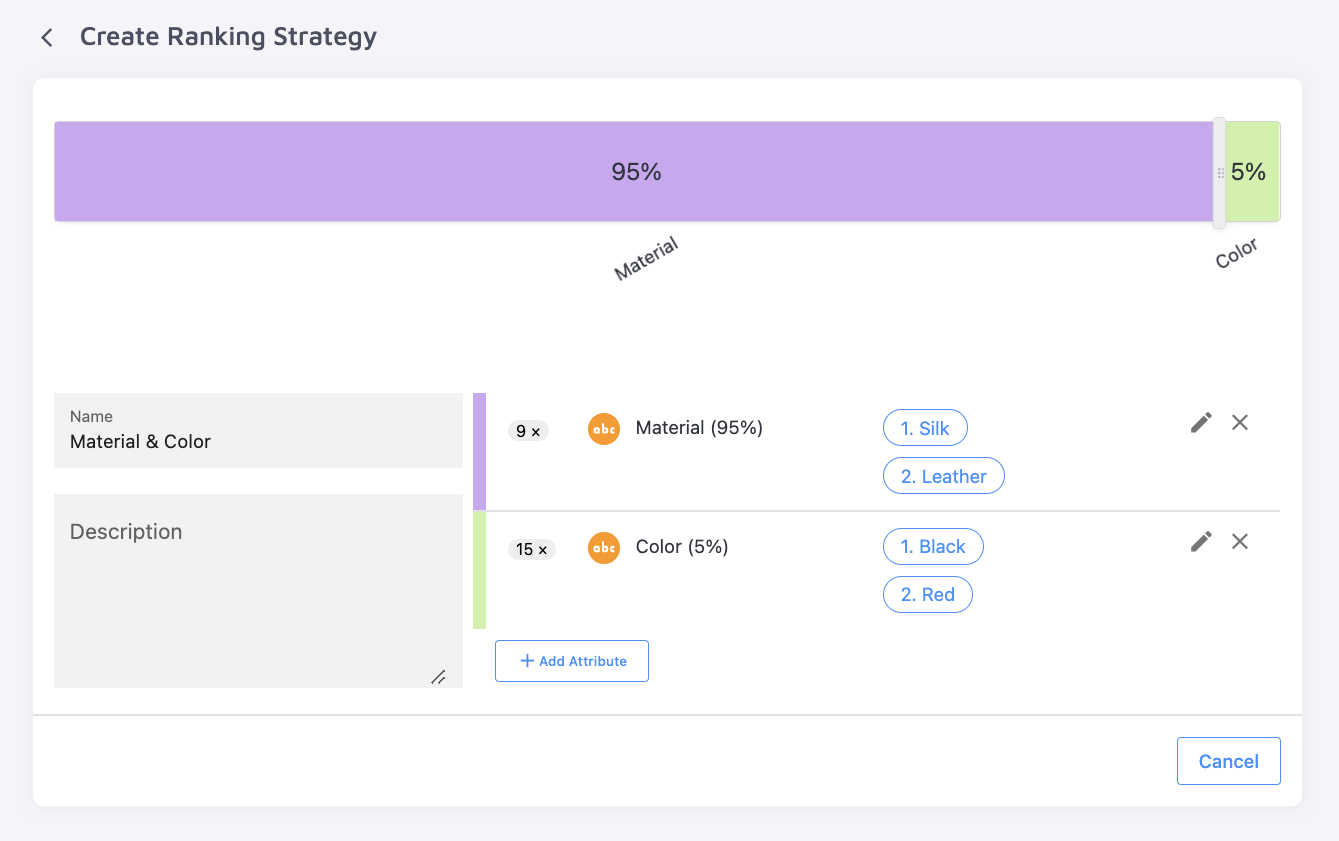Select the 2. Red value chip
The height and width of the screenshot is (841, 1339).
click(x=927, y=595)
